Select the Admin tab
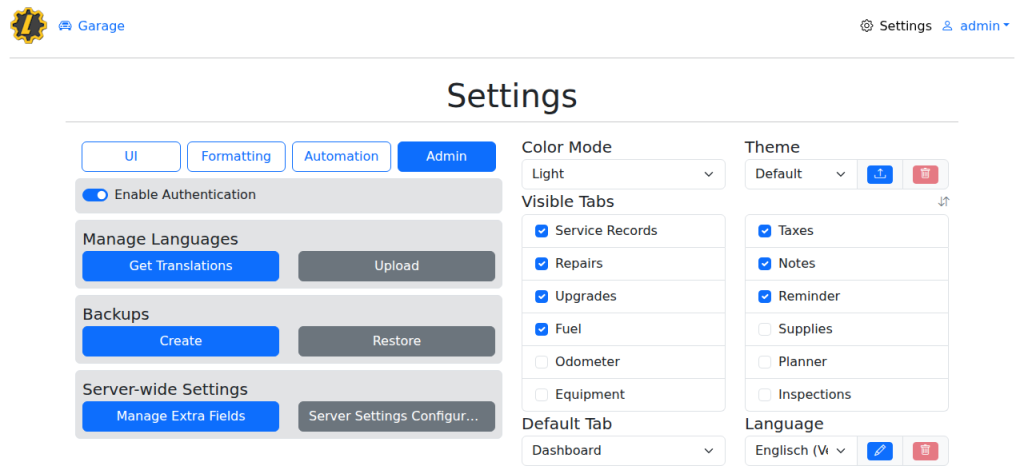 coord(447,157)
